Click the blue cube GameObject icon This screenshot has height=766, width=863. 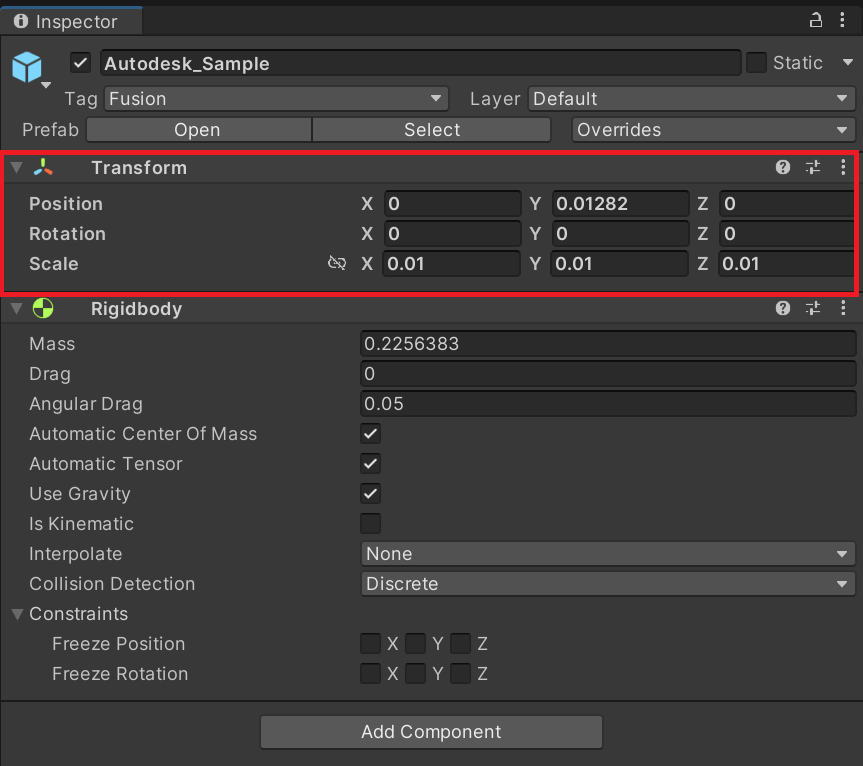point(27,67)
